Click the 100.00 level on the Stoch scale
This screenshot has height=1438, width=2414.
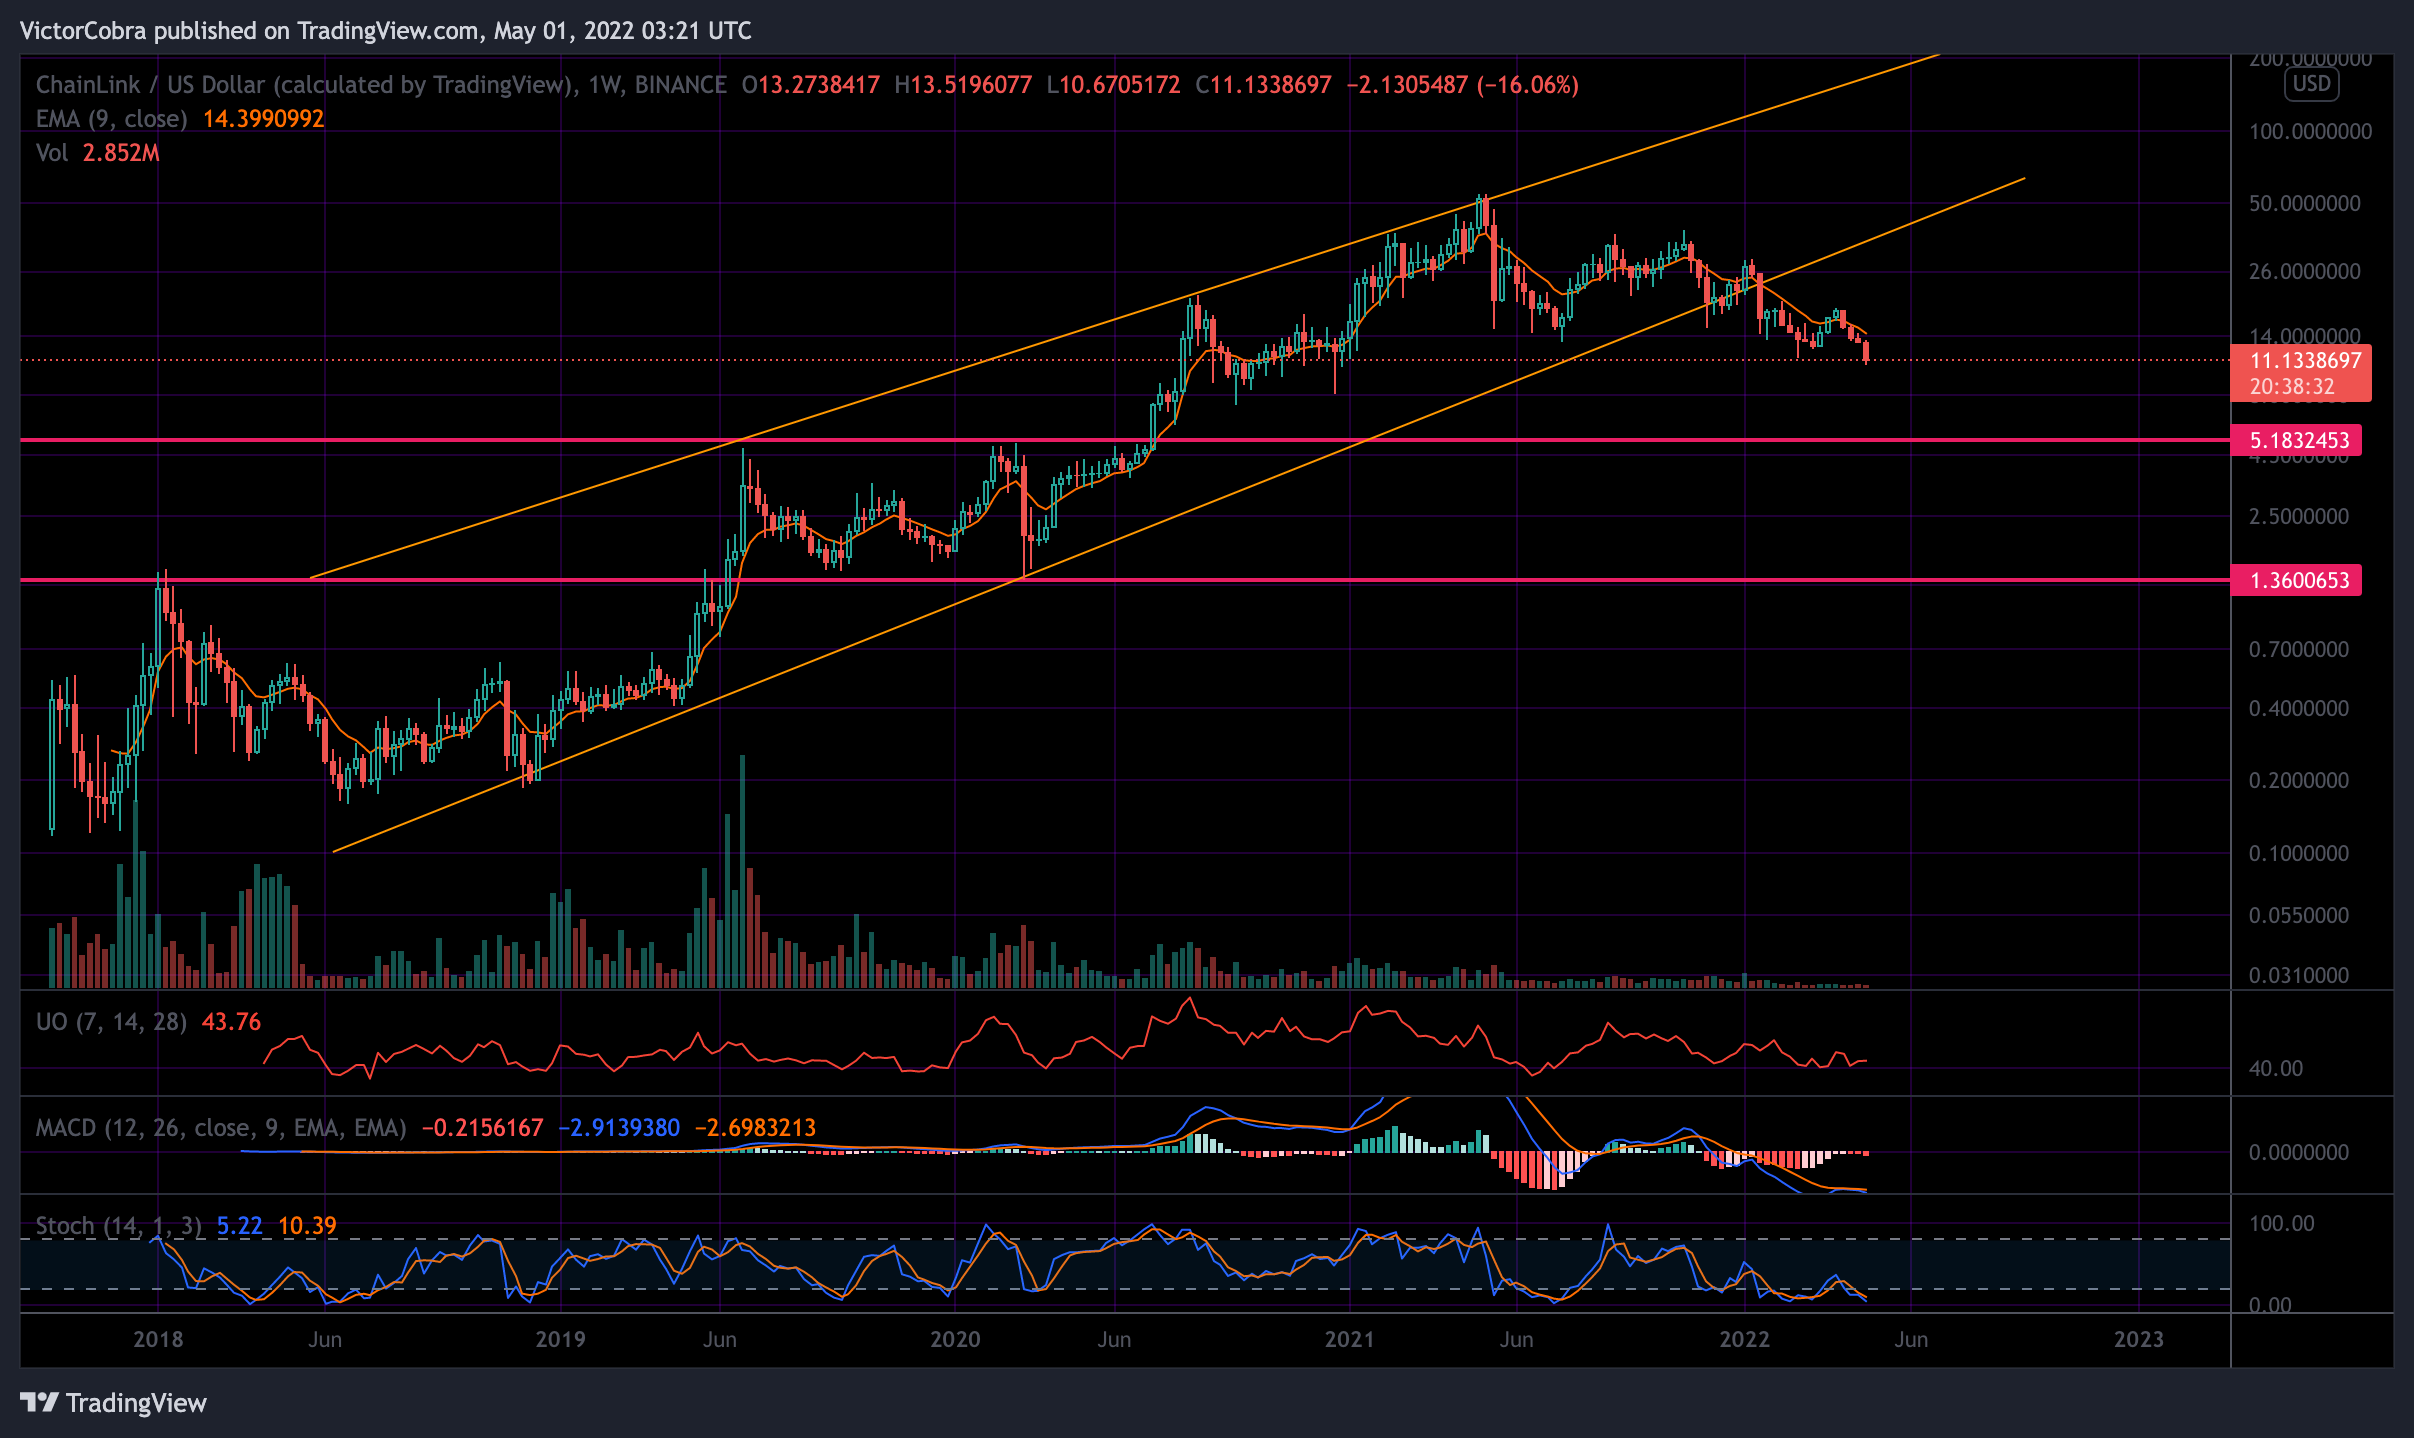tap(2281, 1224)
